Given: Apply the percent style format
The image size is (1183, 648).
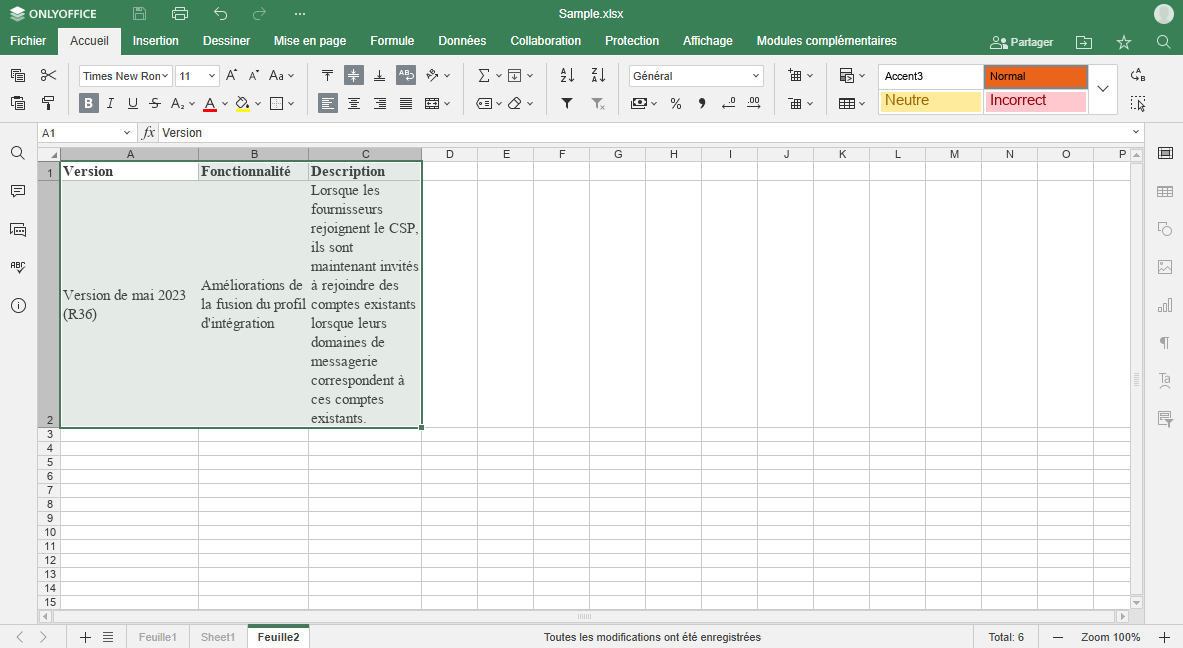Looking at the screenshot, I should (676, 103).
